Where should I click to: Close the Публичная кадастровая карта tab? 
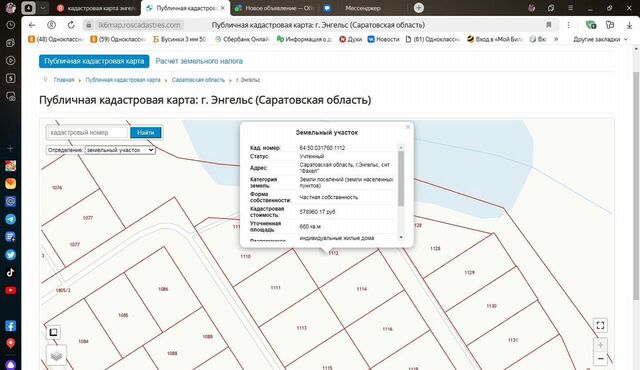[x=222, y=8]
